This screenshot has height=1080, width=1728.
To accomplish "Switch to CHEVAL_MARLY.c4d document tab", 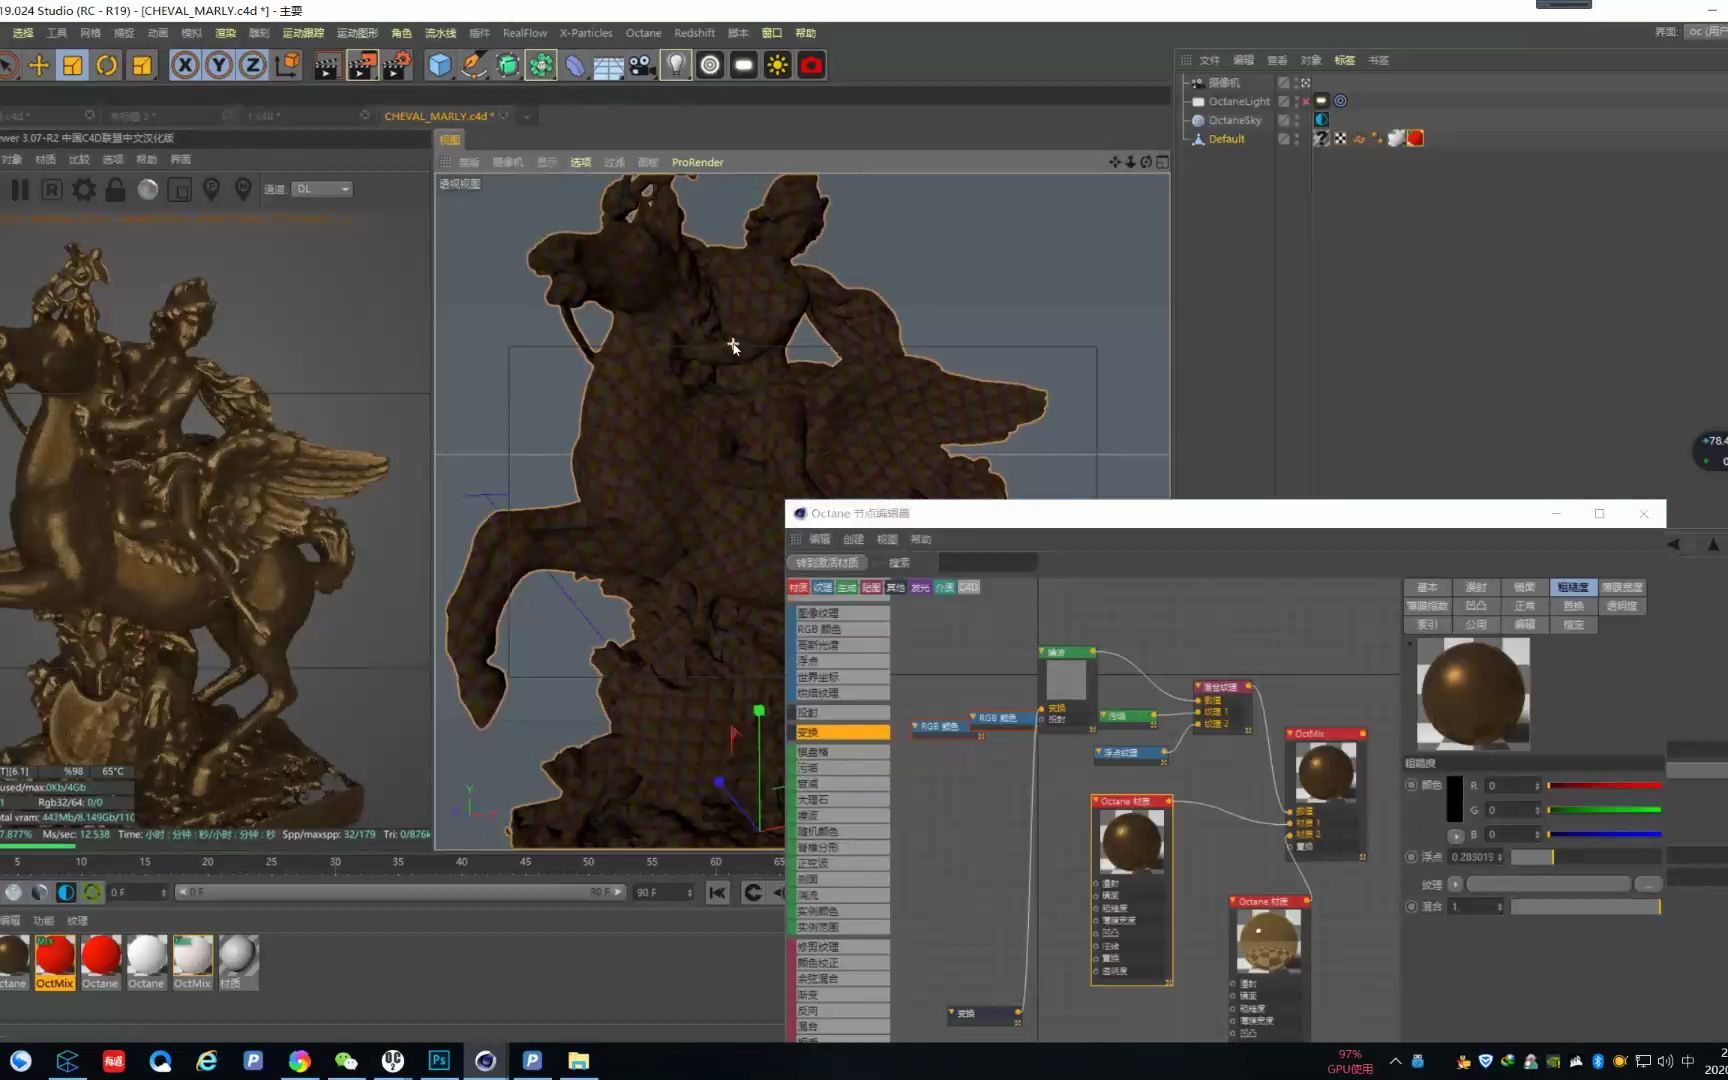I will pyautogui.click(x=439, y=116).
